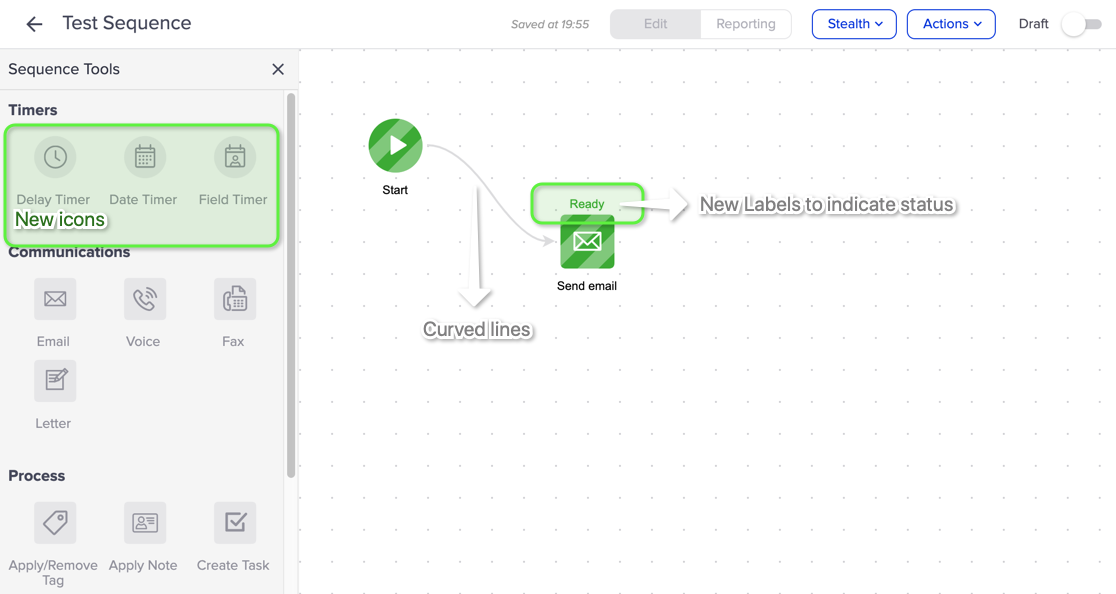Switch to the Reporting tab
This screenshot has height=594, width=1116.
click(x=746, y=24)
